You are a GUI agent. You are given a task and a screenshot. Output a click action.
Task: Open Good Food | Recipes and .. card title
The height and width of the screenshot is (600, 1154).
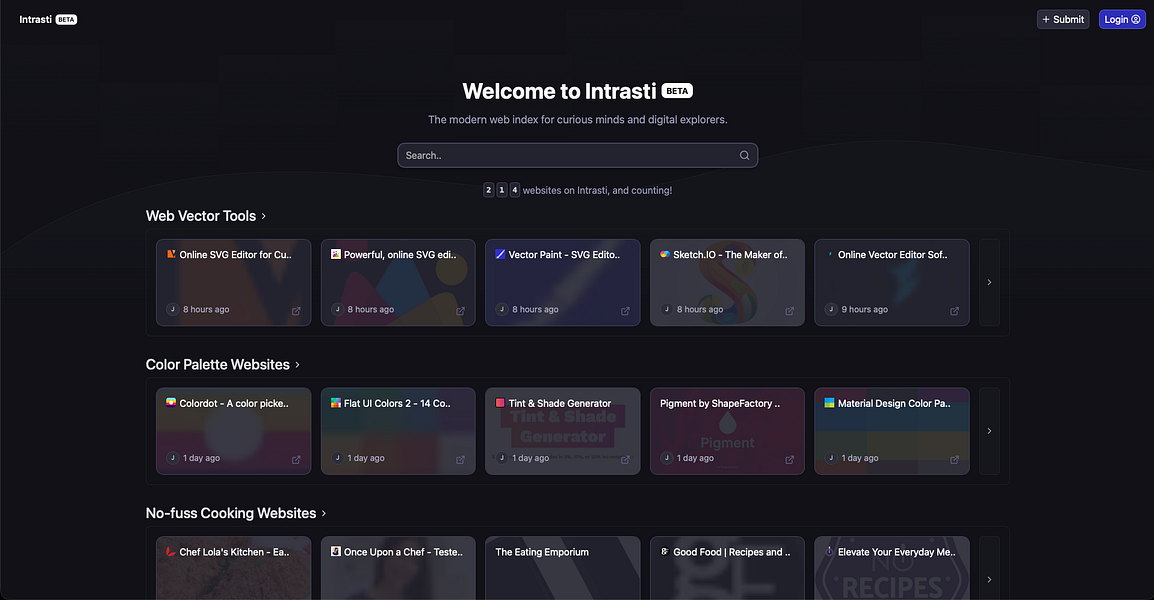point(732,552)
